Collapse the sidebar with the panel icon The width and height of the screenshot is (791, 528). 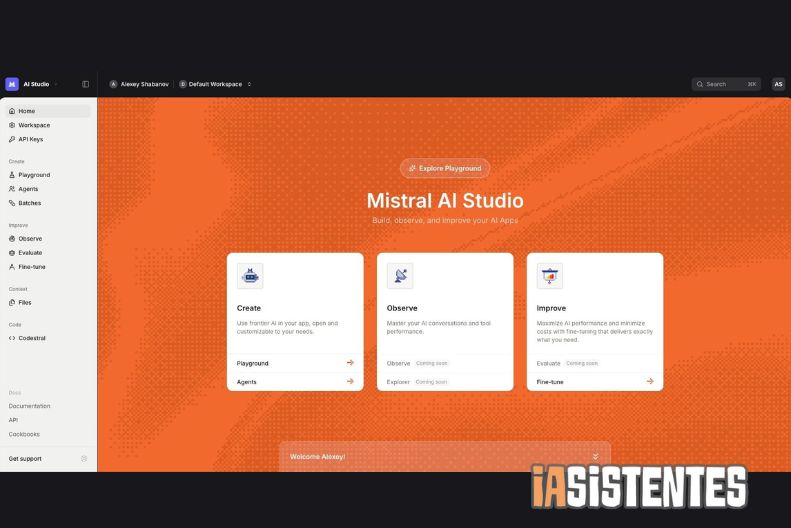point(85,84)
